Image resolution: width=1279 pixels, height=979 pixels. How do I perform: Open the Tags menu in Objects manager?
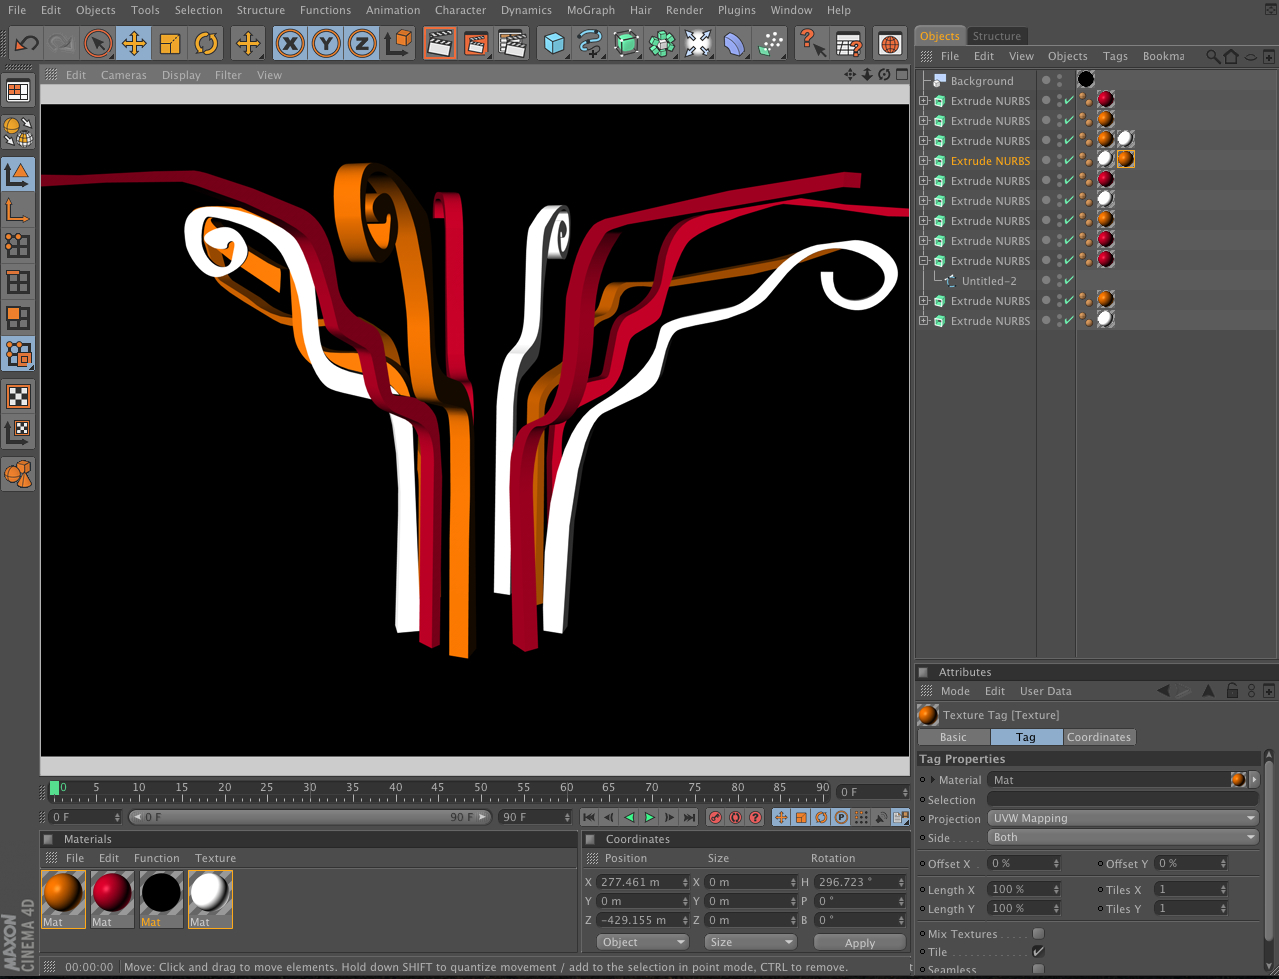point(1115,56)
